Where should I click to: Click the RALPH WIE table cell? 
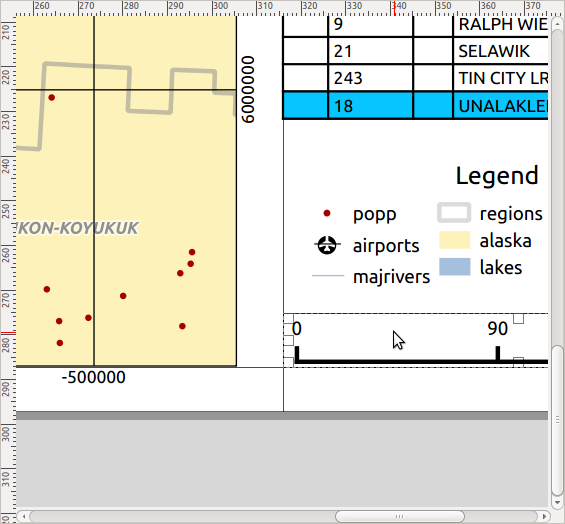pyautogui.click(x=501, y=25)
